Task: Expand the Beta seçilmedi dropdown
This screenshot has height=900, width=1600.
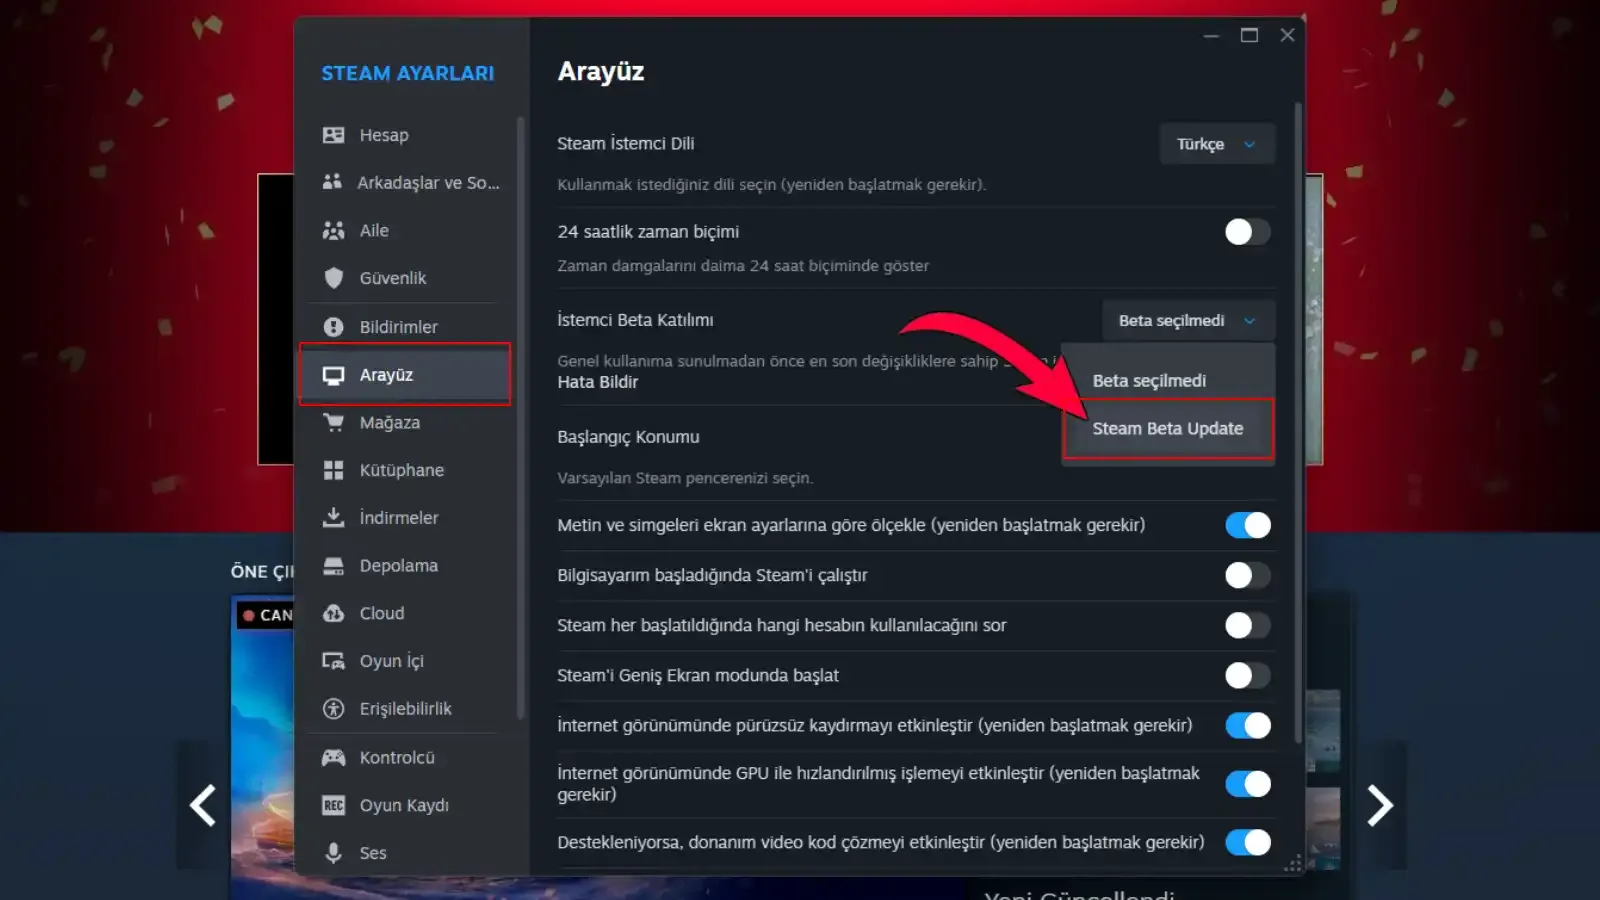Action: pyautogui.click(x=1186, y=320)
